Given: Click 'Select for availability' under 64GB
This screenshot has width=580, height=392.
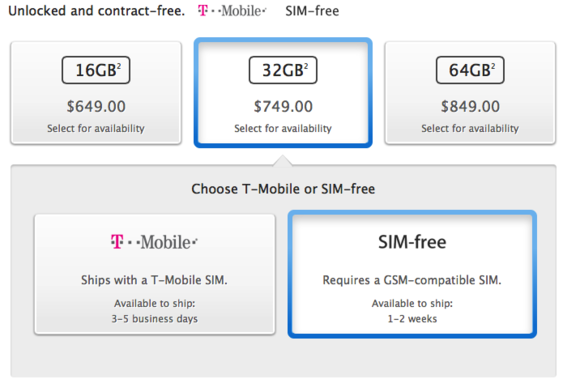Looking at the screenshot, I should point(470,128).
